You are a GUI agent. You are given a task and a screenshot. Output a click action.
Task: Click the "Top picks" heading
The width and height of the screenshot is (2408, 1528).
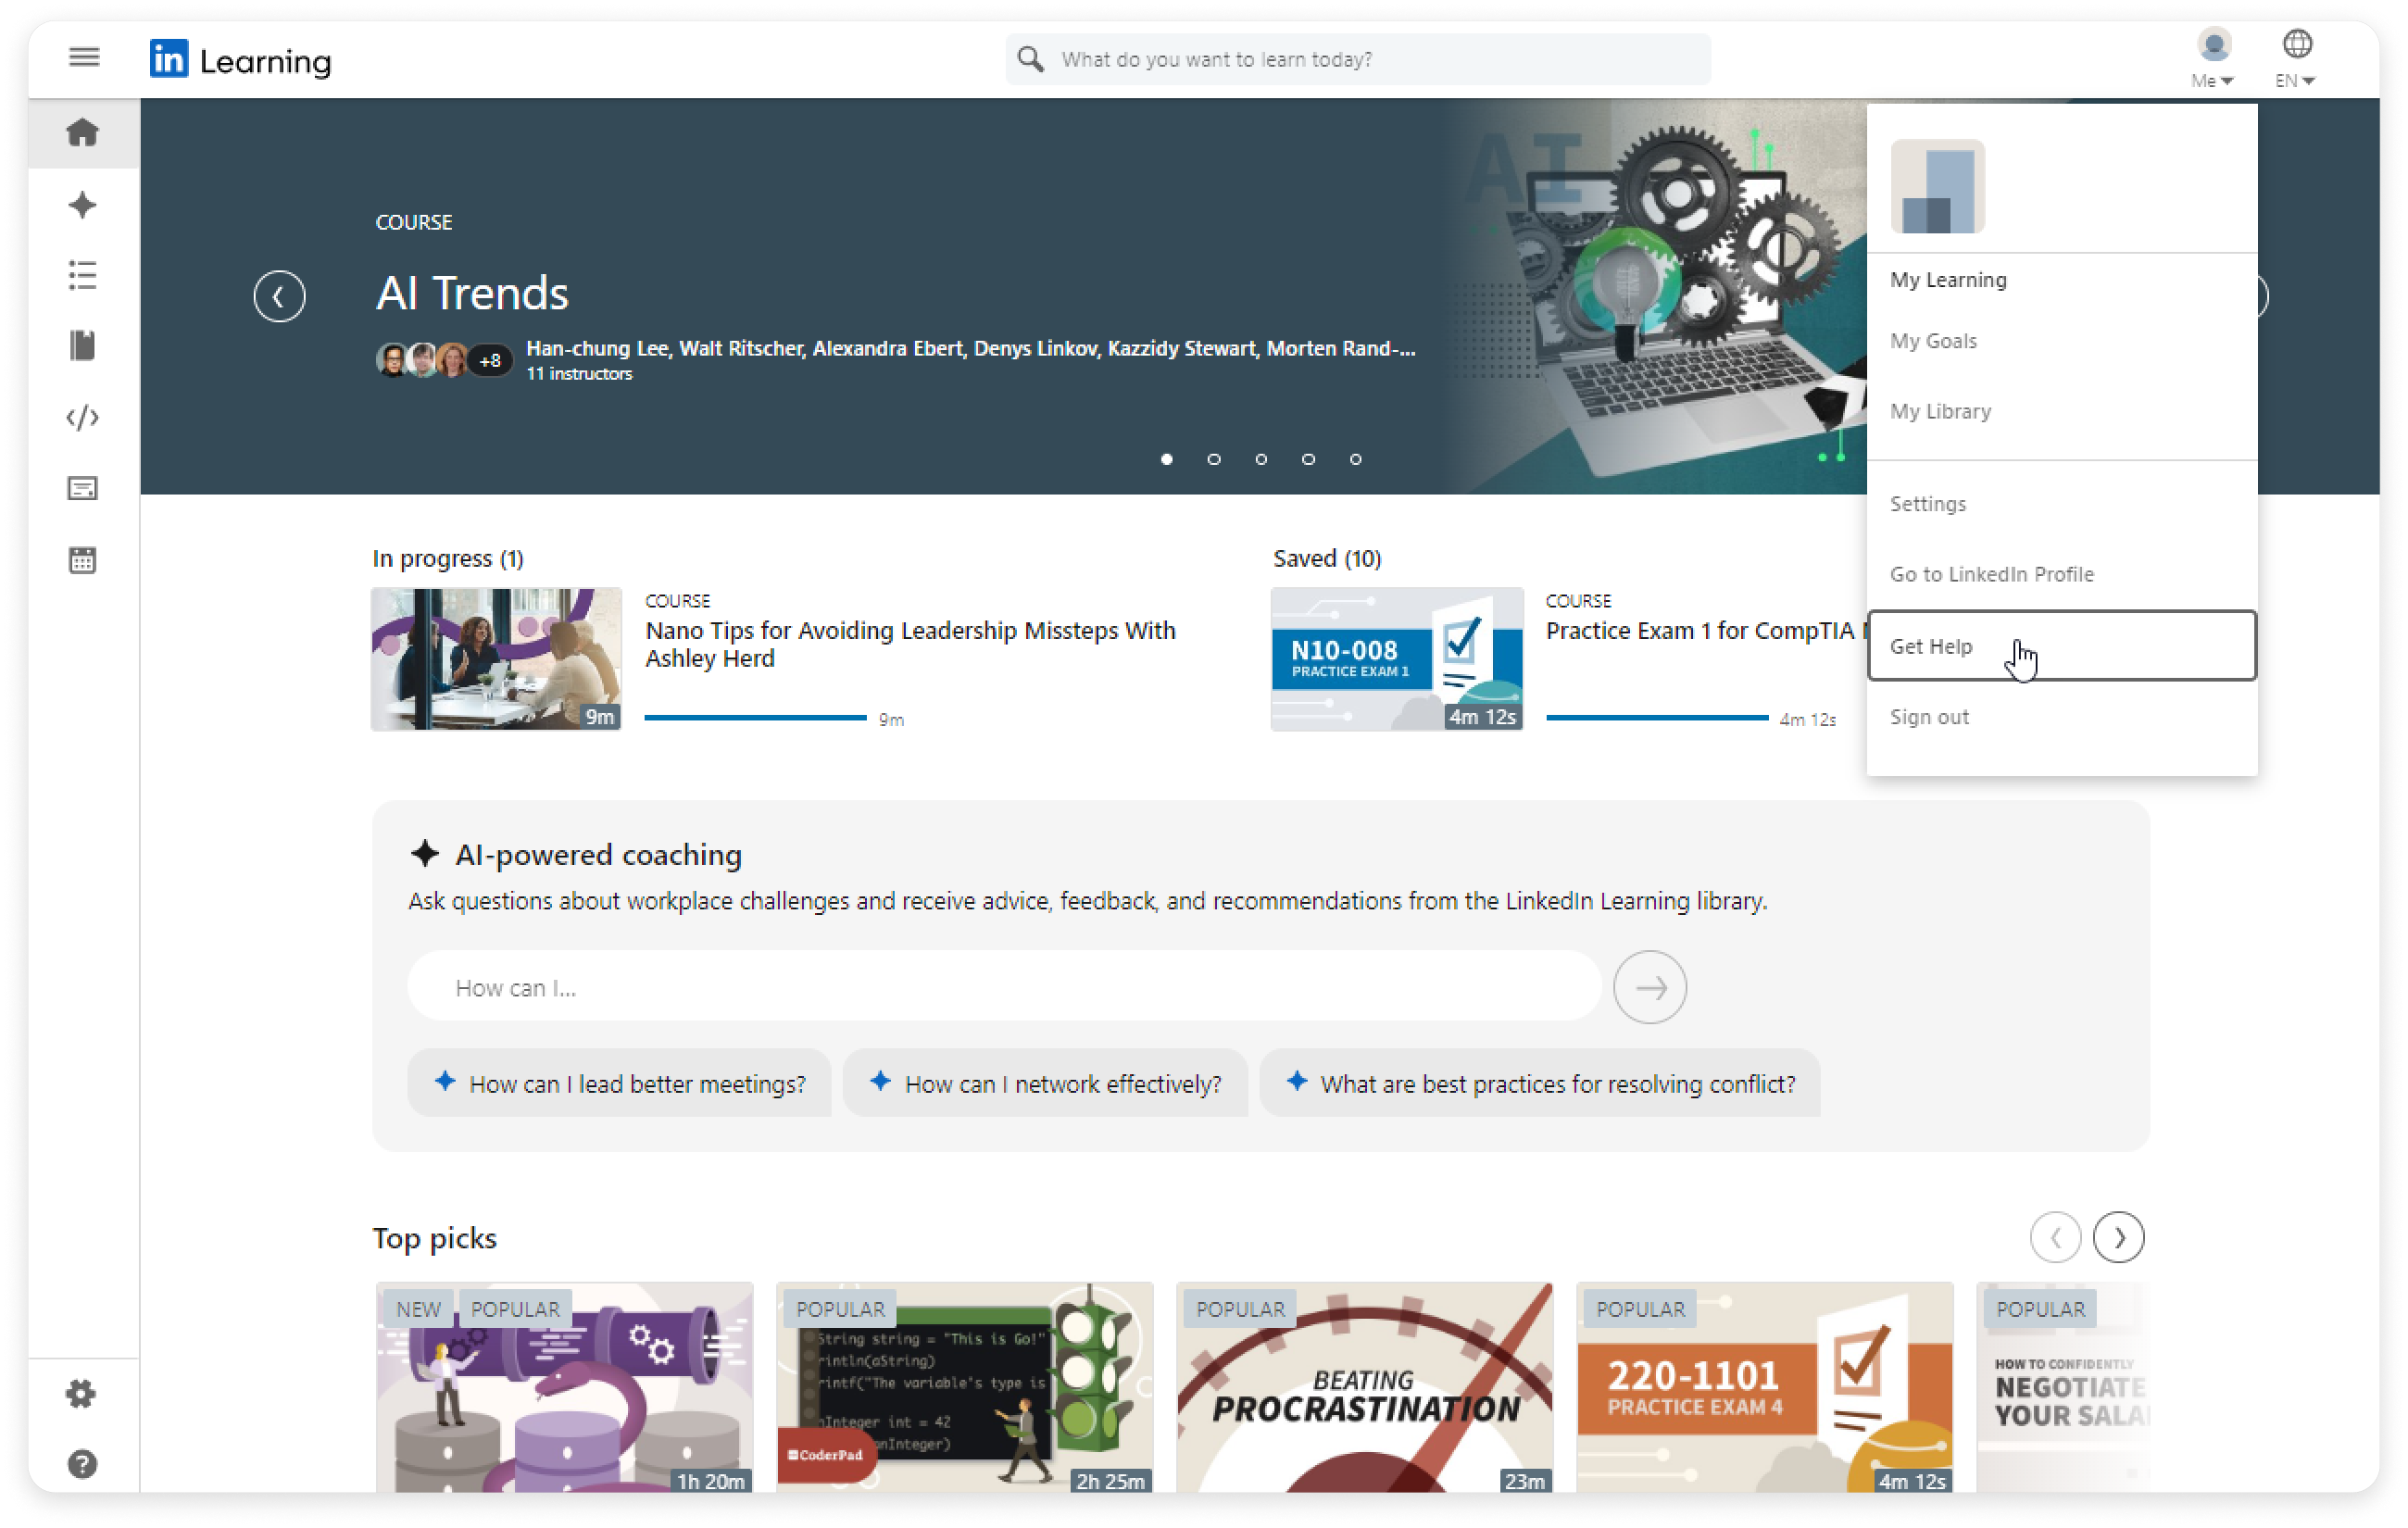click(x=435, y=1238)
